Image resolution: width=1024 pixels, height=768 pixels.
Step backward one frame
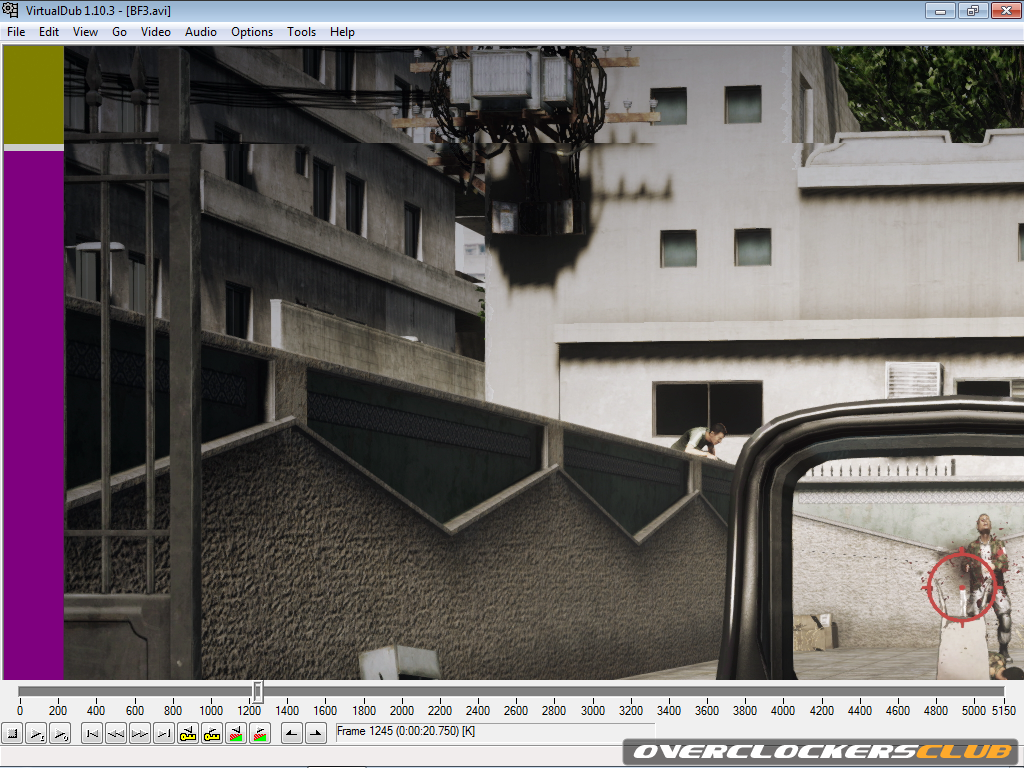[116, 734]
